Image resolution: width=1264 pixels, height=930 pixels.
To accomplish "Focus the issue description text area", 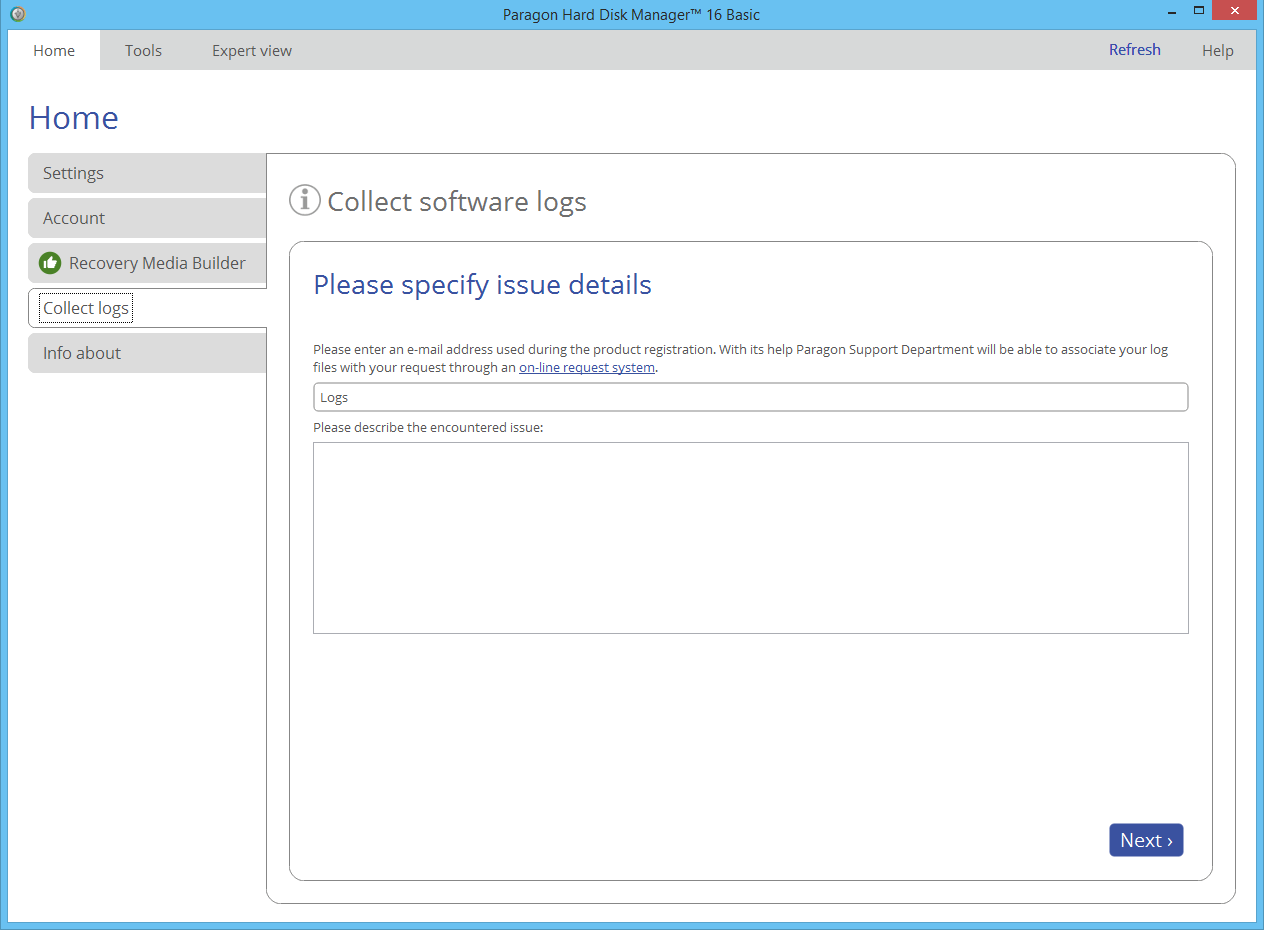I will click(x=750, y=537).
